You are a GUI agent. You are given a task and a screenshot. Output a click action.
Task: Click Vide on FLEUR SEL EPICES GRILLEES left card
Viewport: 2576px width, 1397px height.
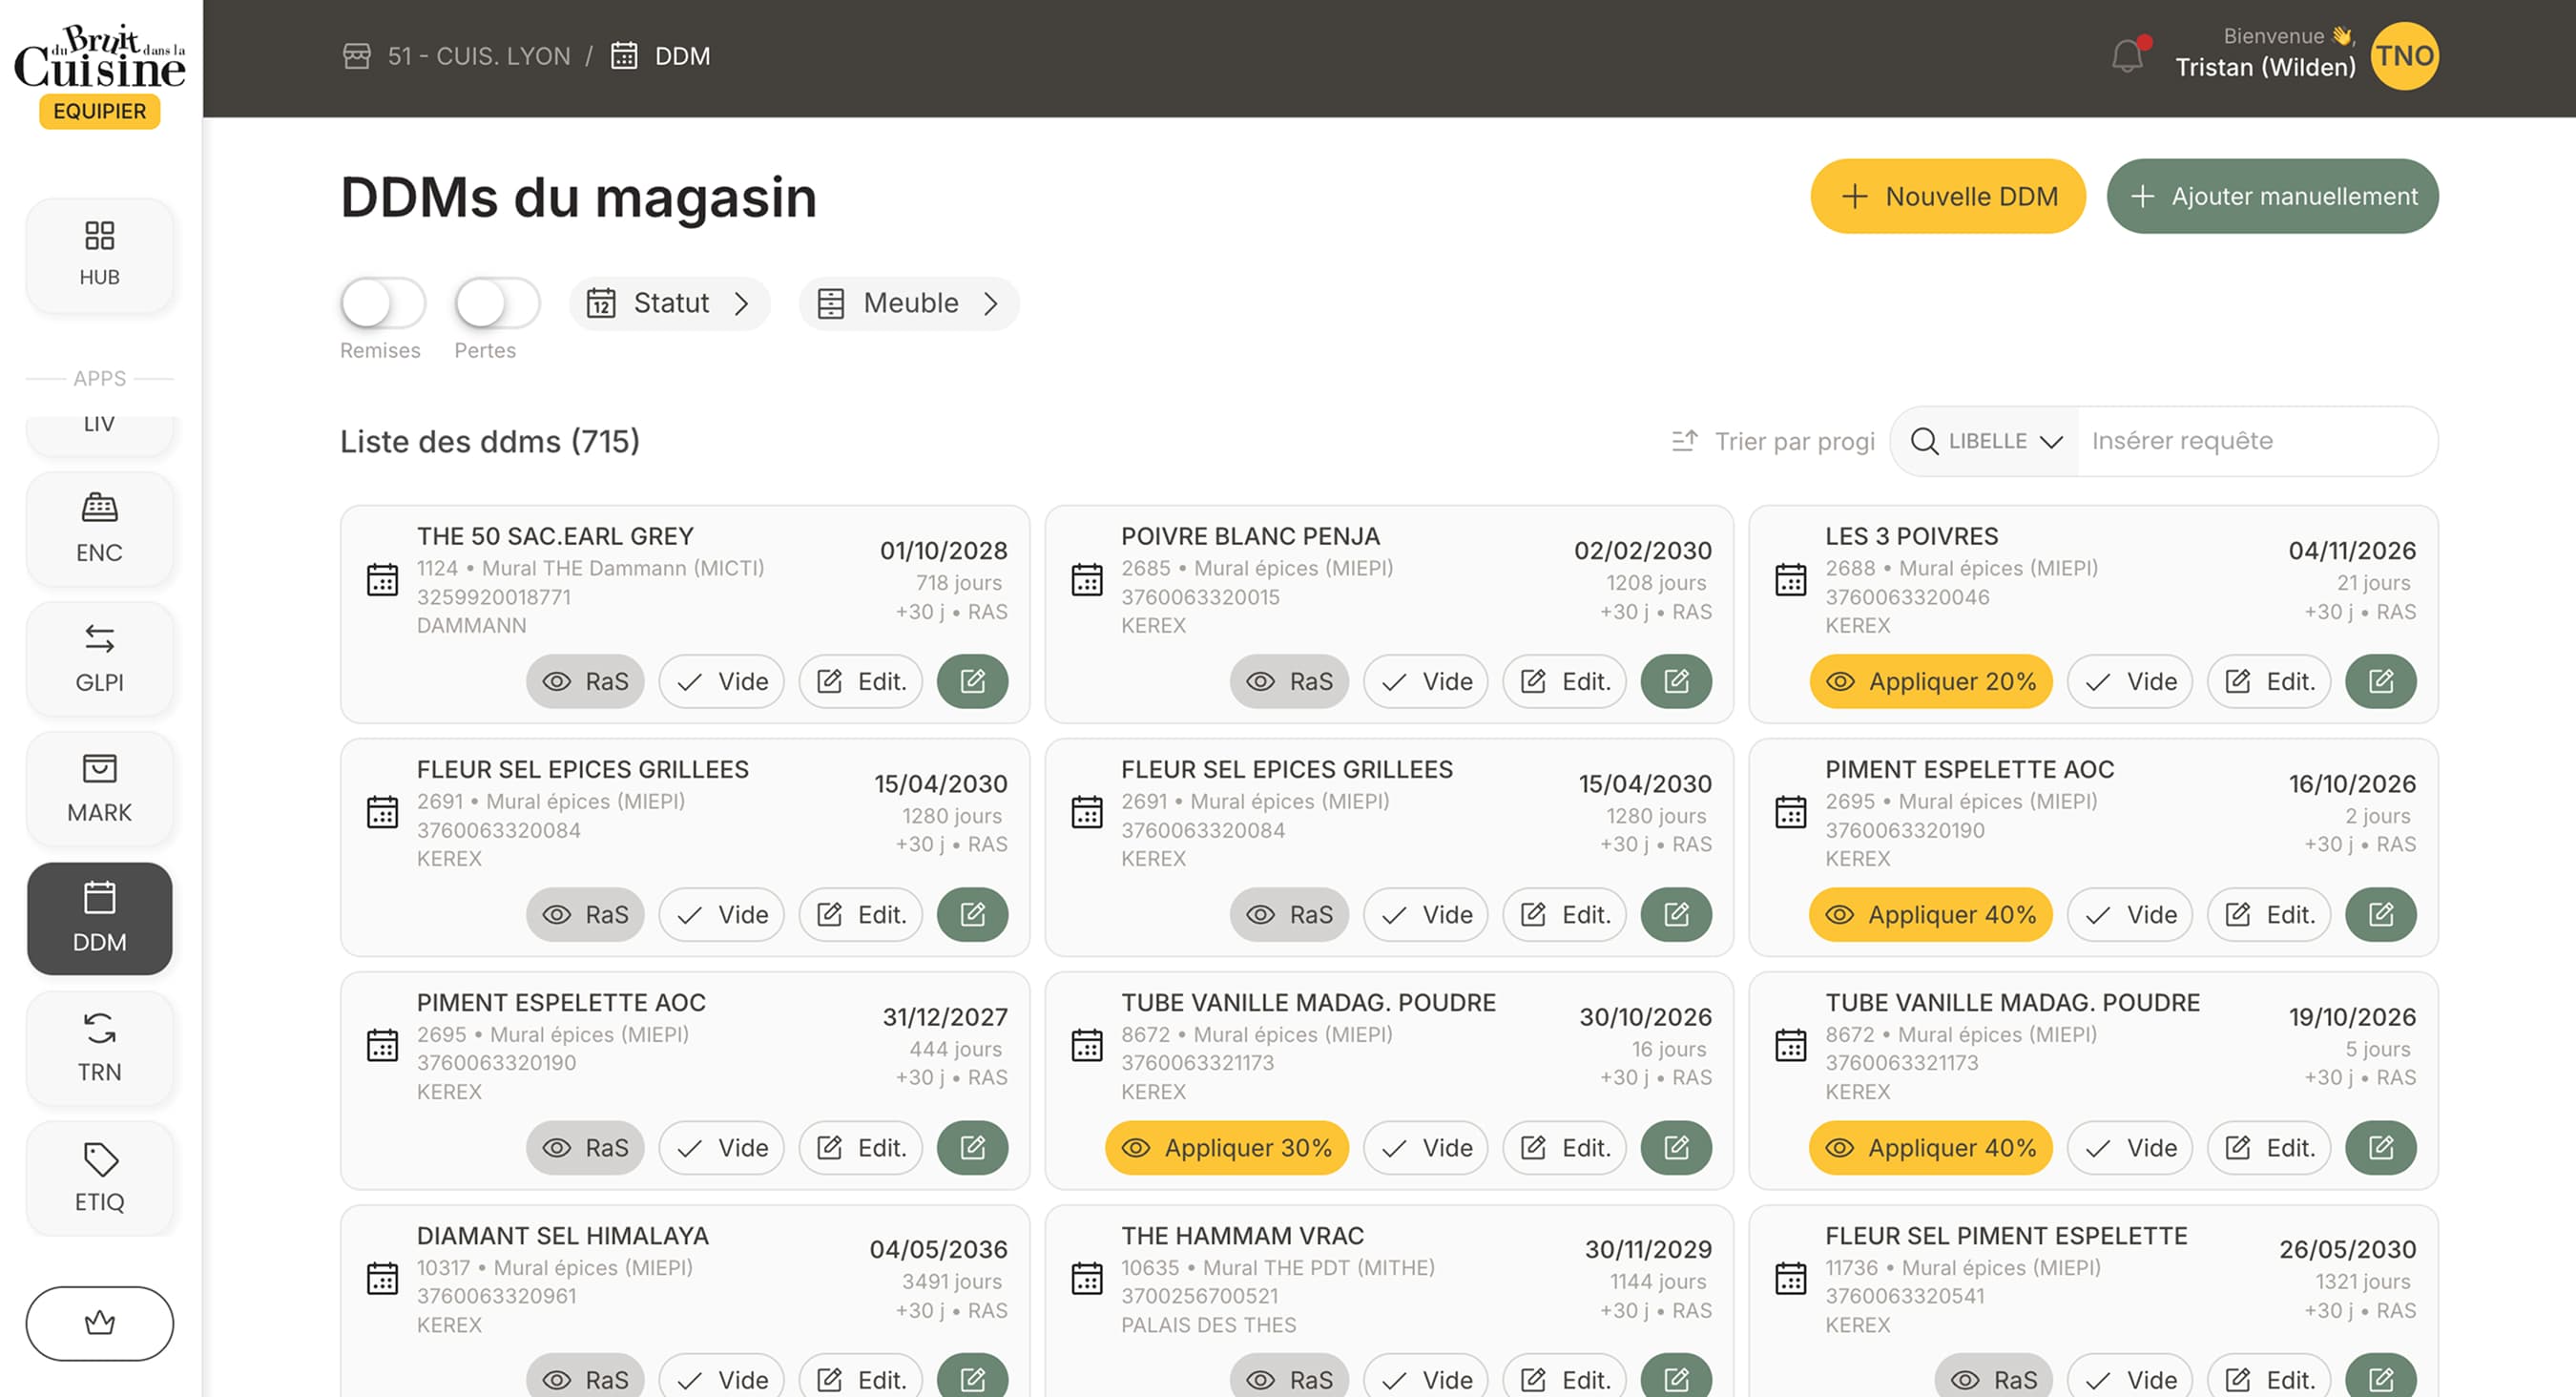pyautogui.click(x=722, y=915)
